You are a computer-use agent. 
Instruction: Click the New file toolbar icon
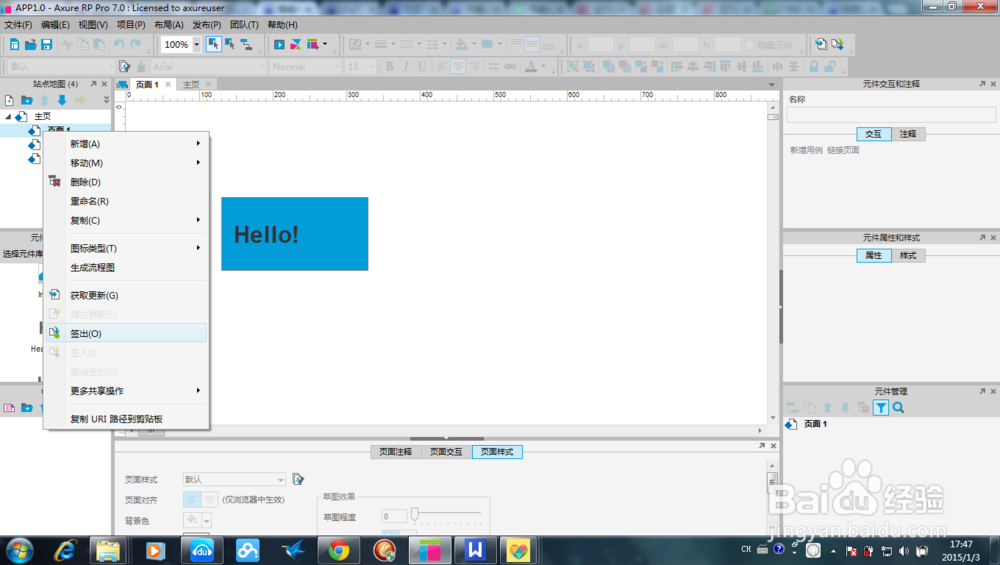[x=14, y=45]
